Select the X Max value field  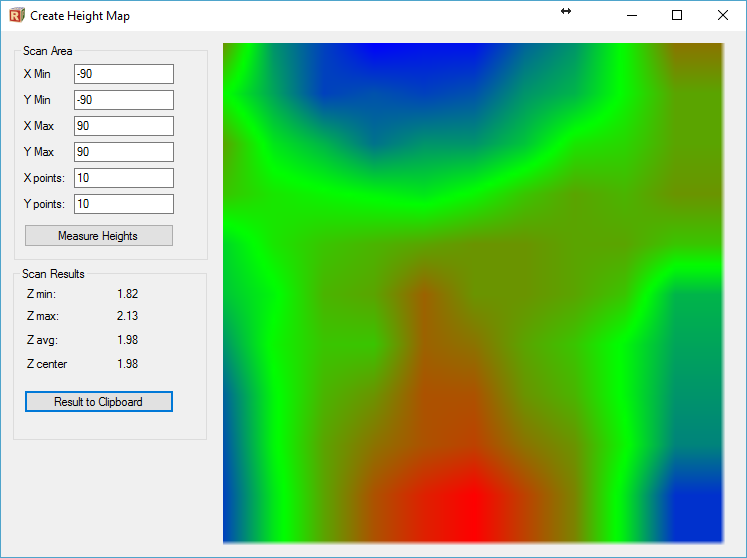(x=123, y=126)
